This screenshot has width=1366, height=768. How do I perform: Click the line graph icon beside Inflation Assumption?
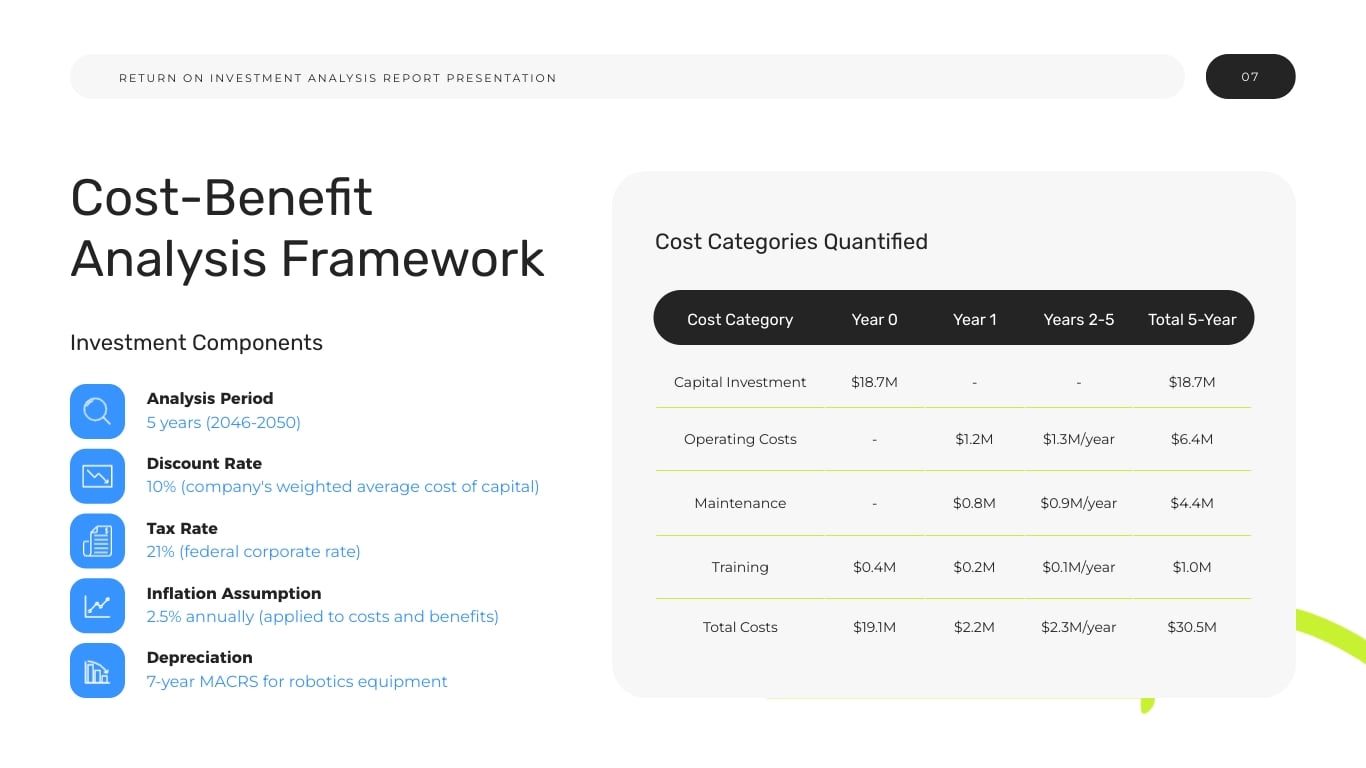coord(97,606)
